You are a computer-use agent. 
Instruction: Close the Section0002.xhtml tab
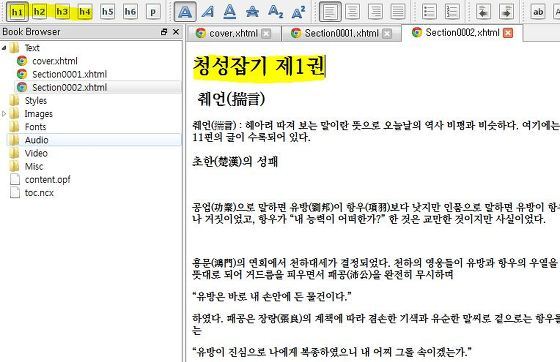(x=508, y=33)
